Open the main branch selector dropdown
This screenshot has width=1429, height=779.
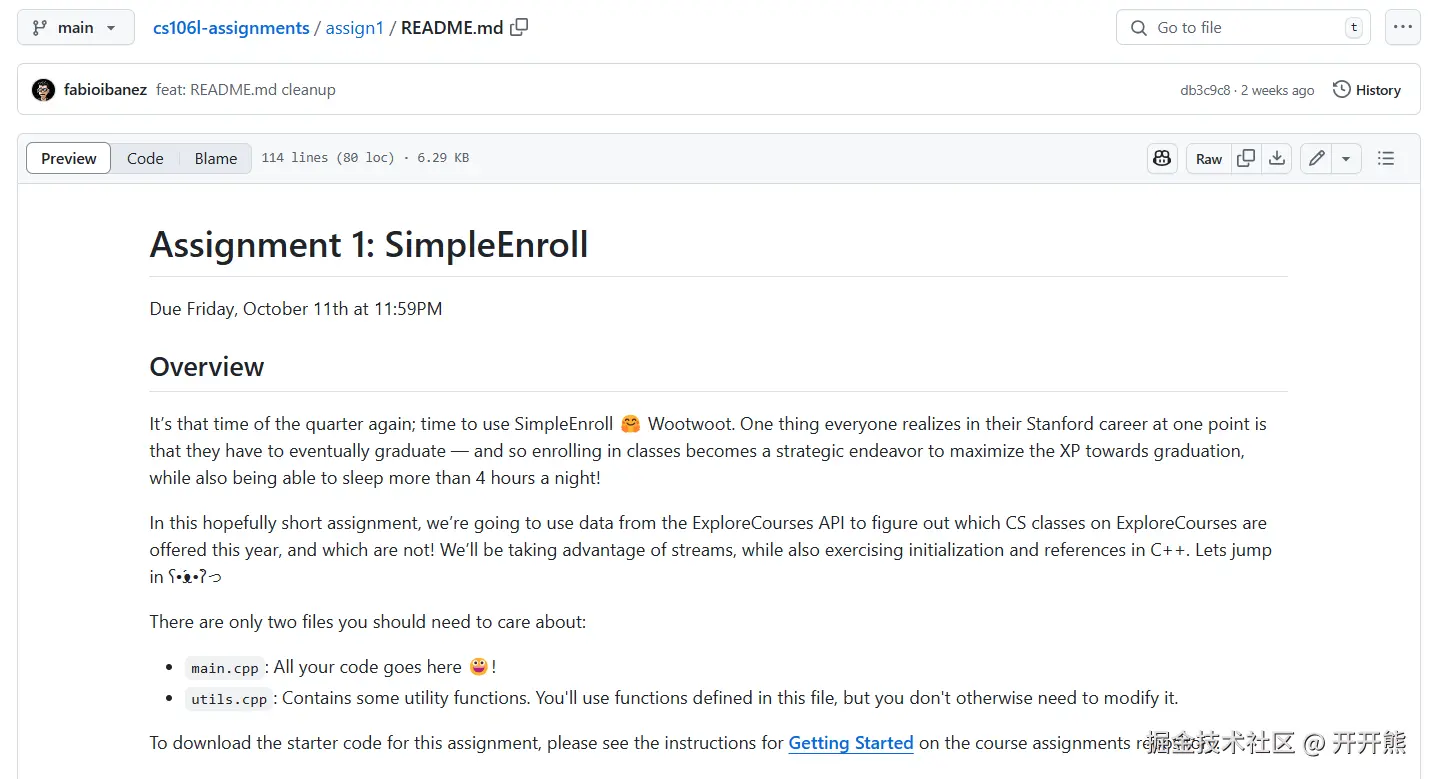[x=75, y=28]
